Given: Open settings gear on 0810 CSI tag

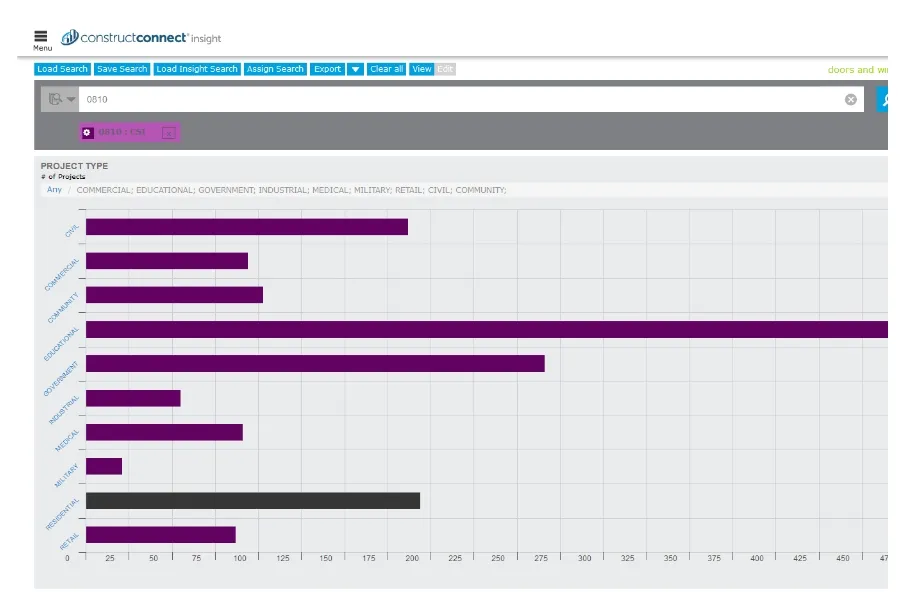Looking at the screenshot, I should tap(87, 132).
